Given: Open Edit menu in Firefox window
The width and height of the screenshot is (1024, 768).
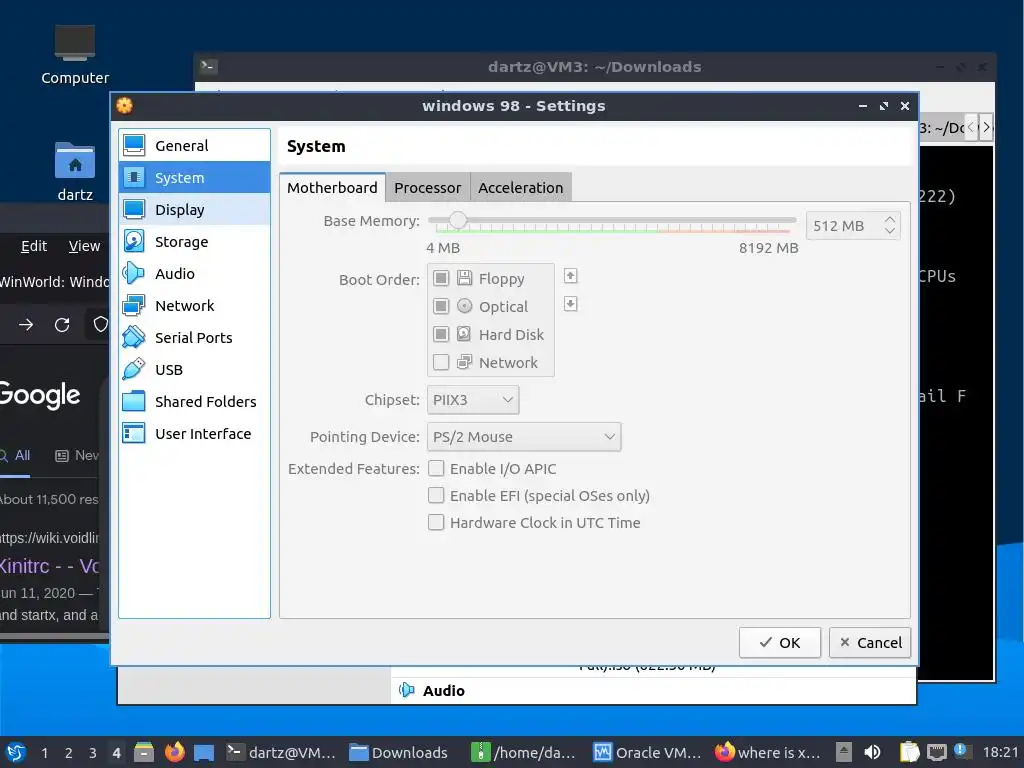Looking at the screenshot, I should pyautogui.click(x=34, y=246).
